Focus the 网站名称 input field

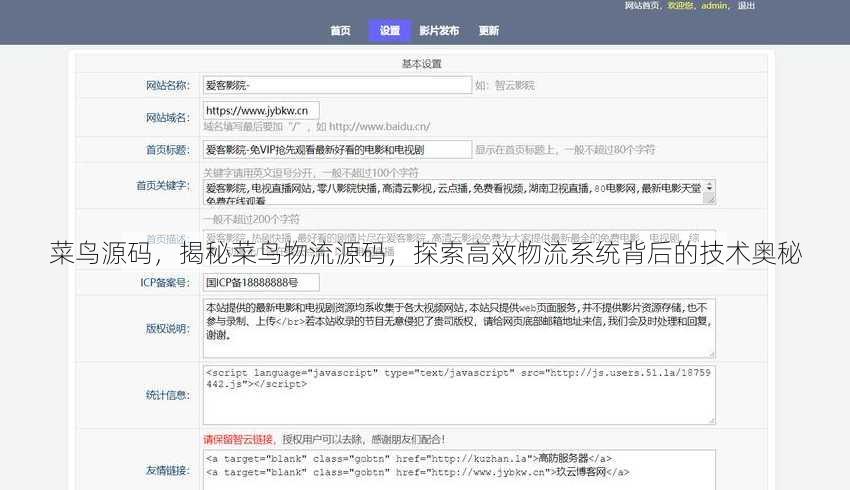tap(337, 85)
